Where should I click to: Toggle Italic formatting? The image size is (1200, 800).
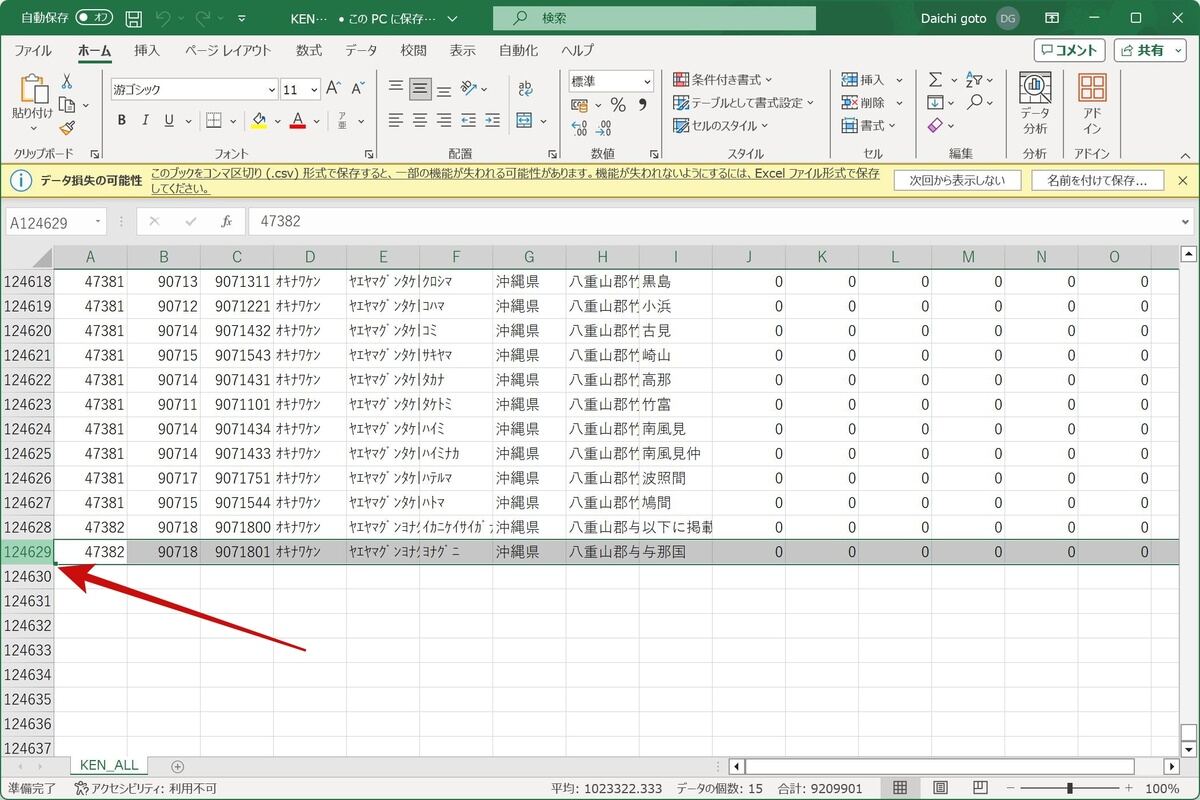(146, 121)
